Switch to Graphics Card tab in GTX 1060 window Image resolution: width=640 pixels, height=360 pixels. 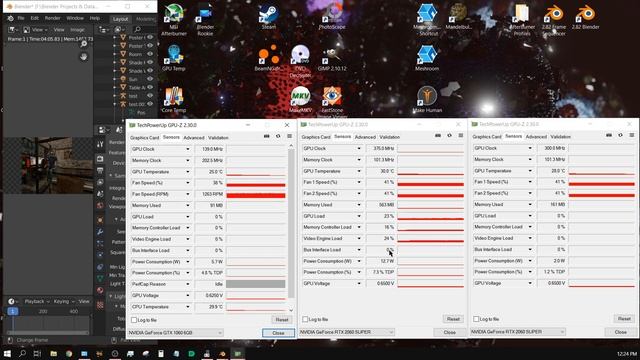pos(144,138)
